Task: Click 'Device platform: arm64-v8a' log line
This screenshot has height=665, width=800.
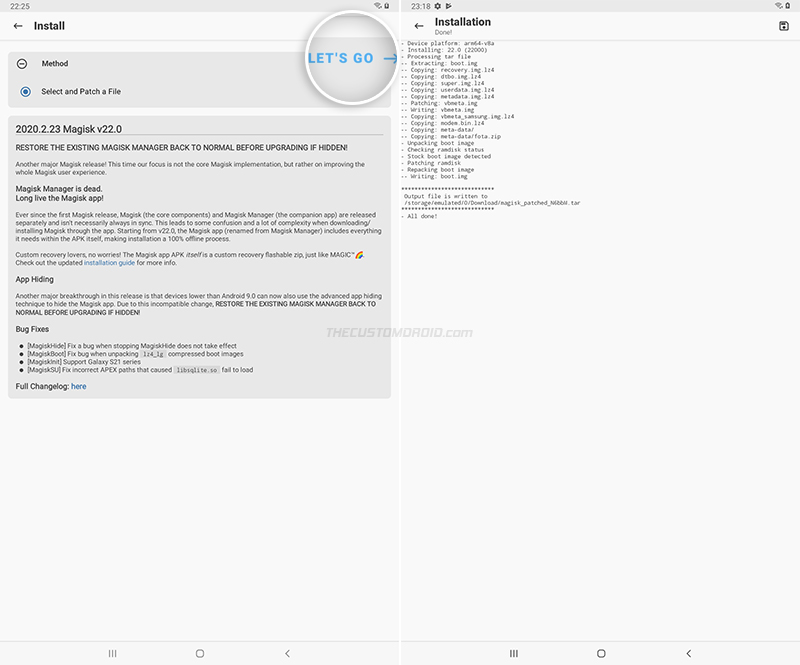Action: click(x=448, y=43)
